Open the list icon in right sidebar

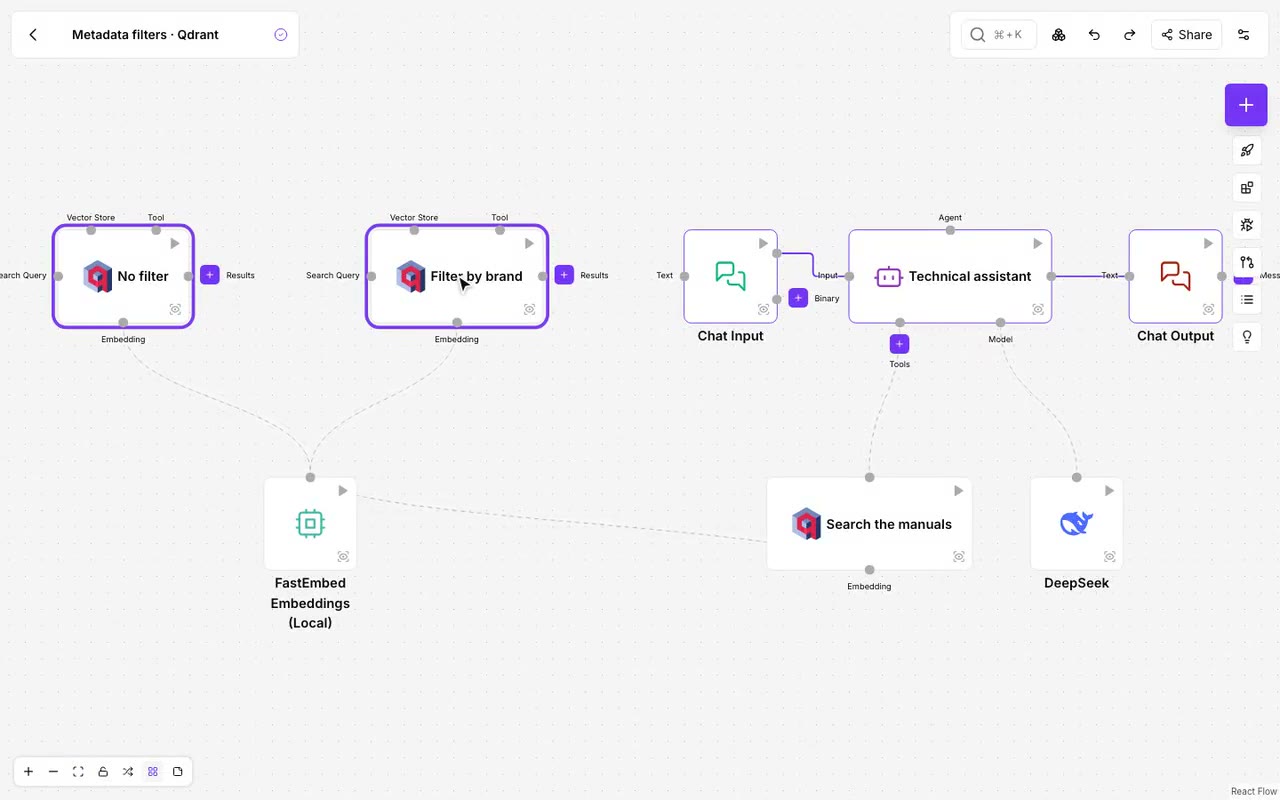[x=1247, y=299]
